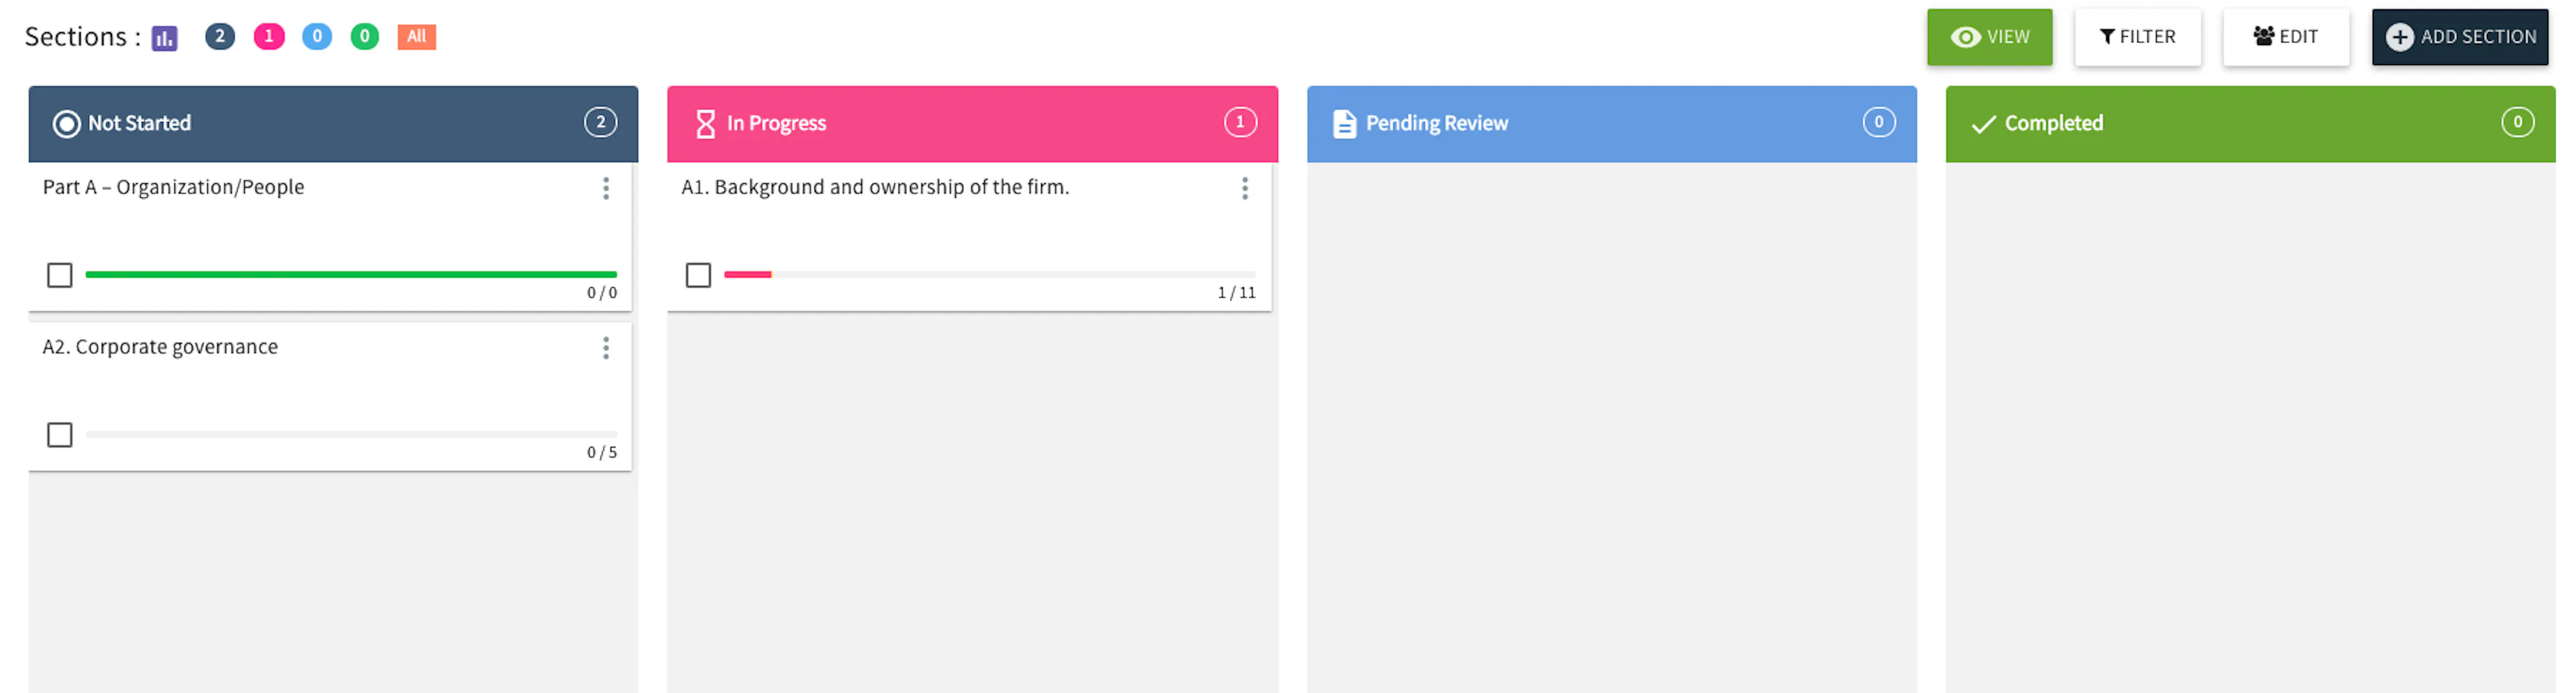Filter sections by pink count badge
This screenshot has height=693, width=2576.
[269, 37]
